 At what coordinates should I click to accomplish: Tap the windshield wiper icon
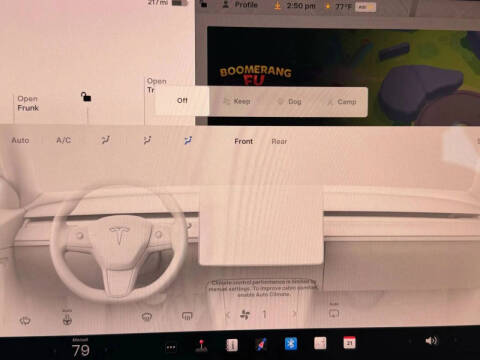pyautogui.click(x=25, y=321)
